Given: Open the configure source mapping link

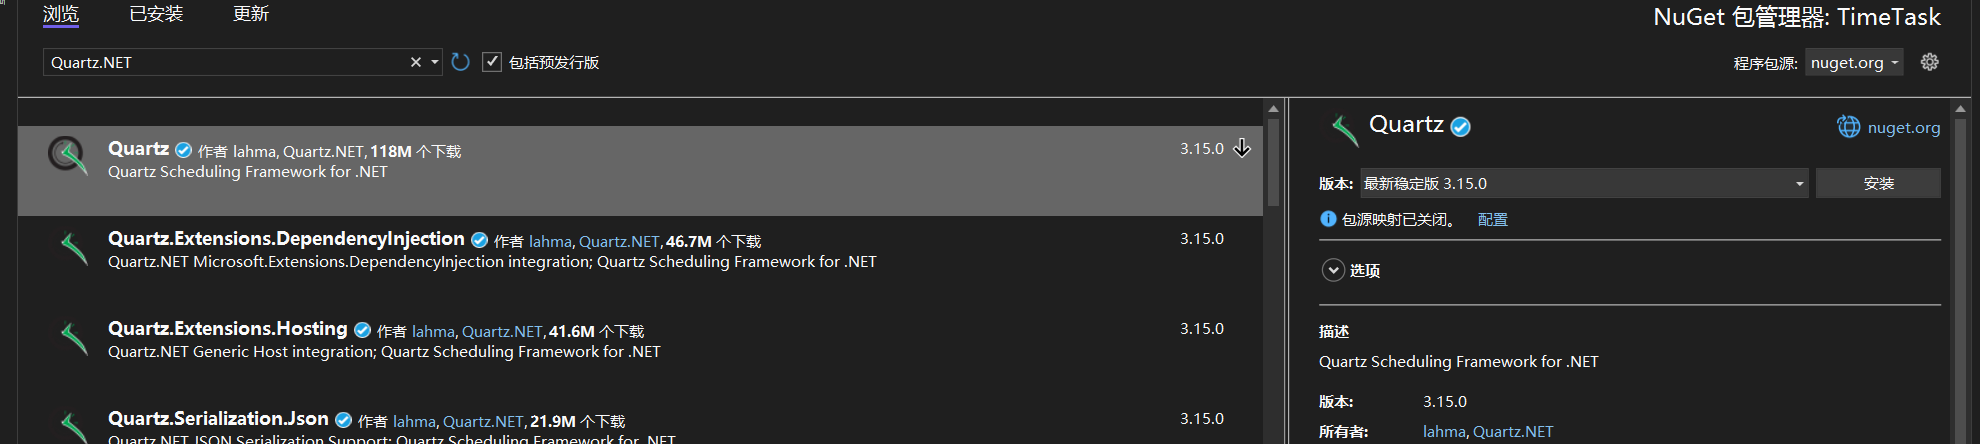Looking at the screenshot, I should click(1492, 220).
